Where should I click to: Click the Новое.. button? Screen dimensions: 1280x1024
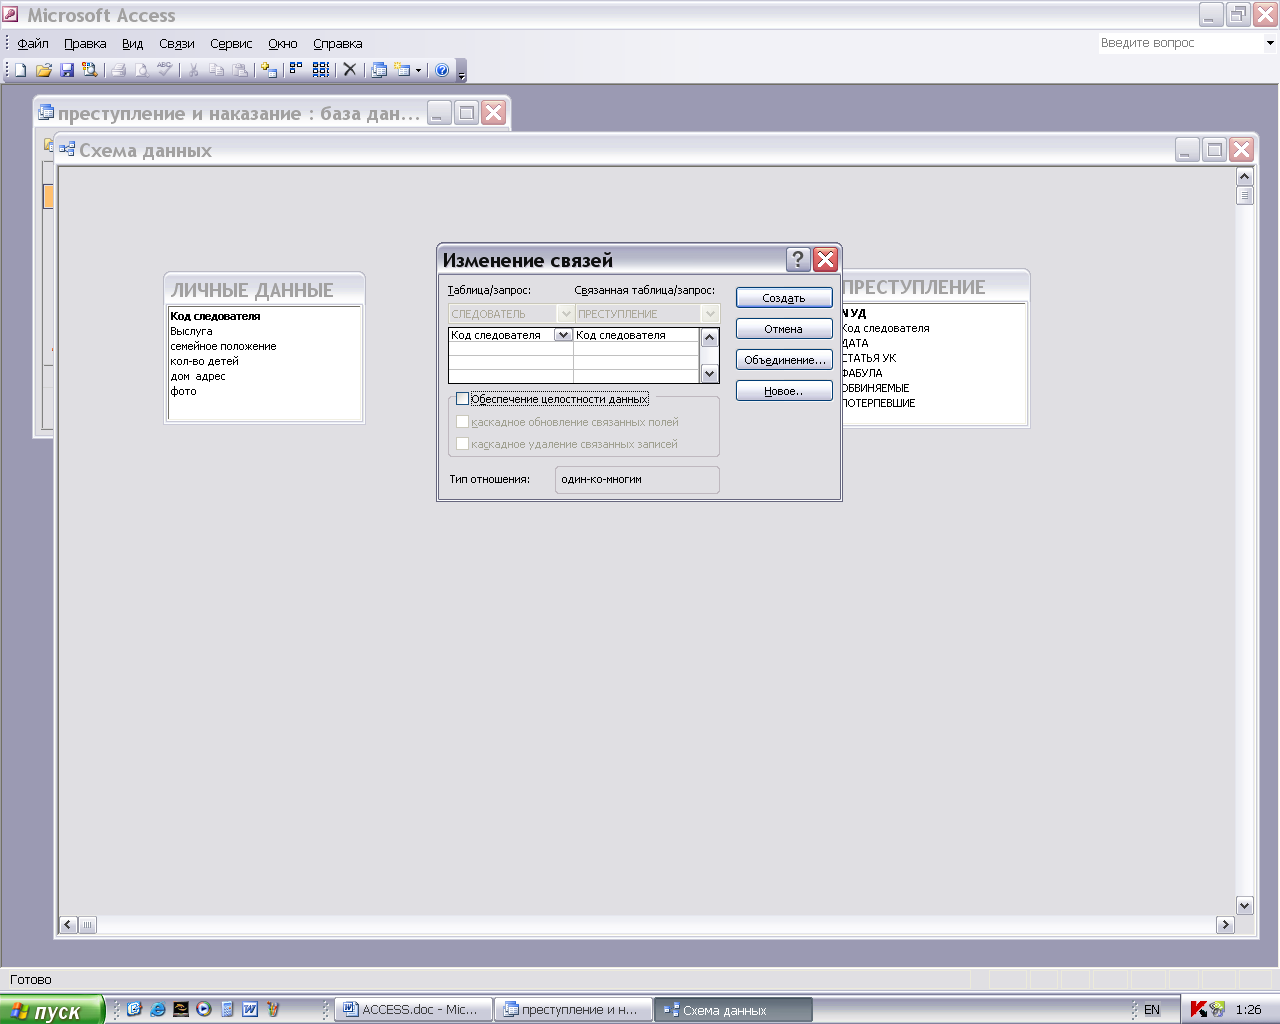coord(784,391)
